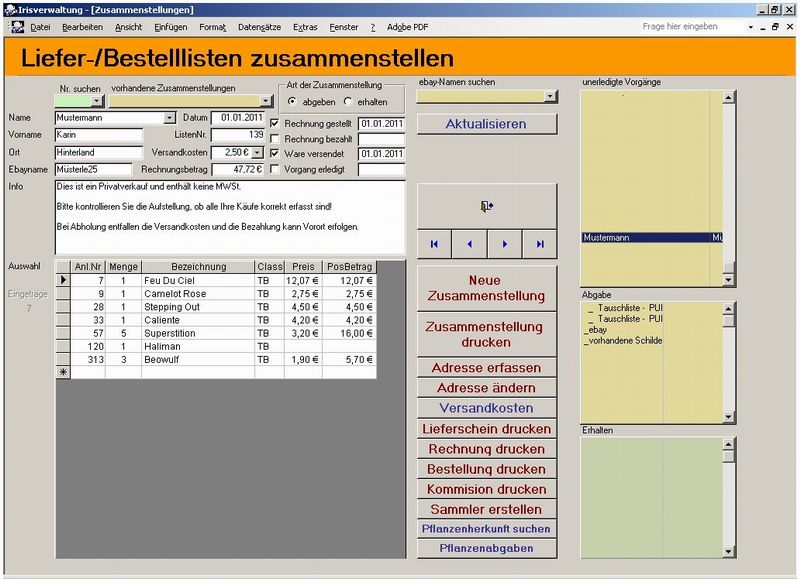Click the Ebayname field
The width and height of the screenshot is (800, 579).
(93, 169)
